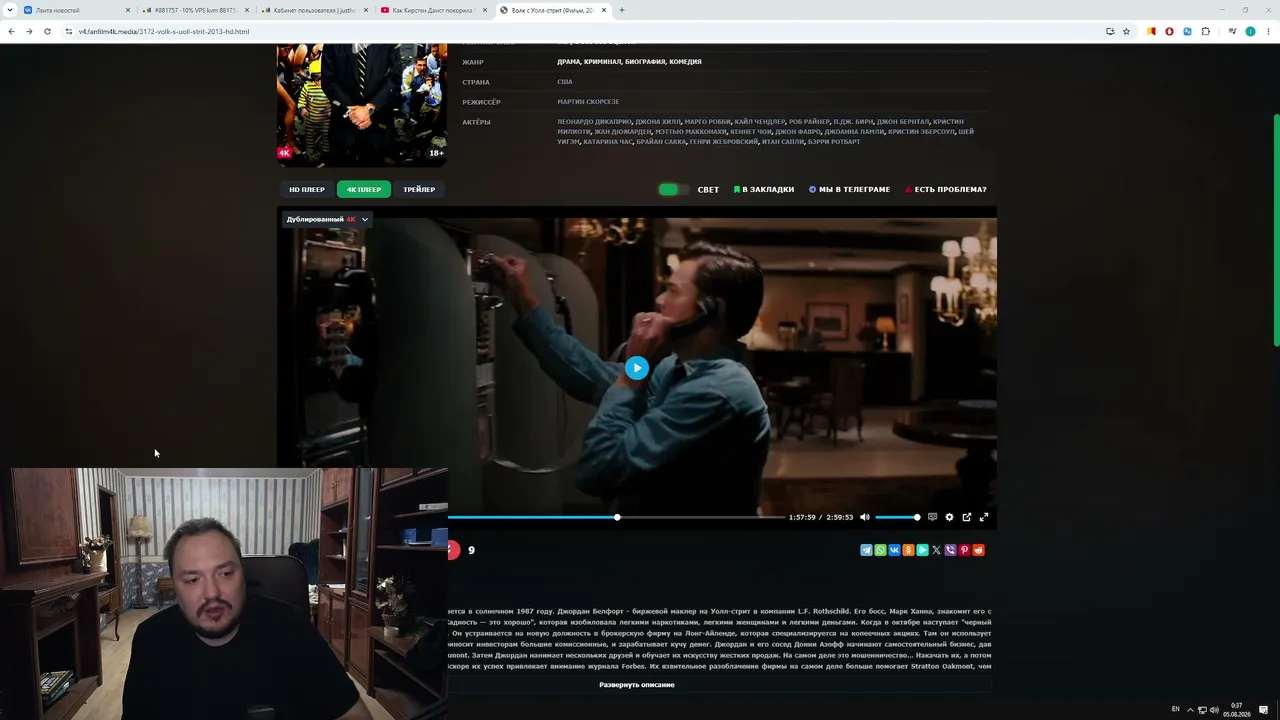This screenshot has width=1280, height=720.
Task: Enter fullscreen mode in the player
Action: pos(984,517)
